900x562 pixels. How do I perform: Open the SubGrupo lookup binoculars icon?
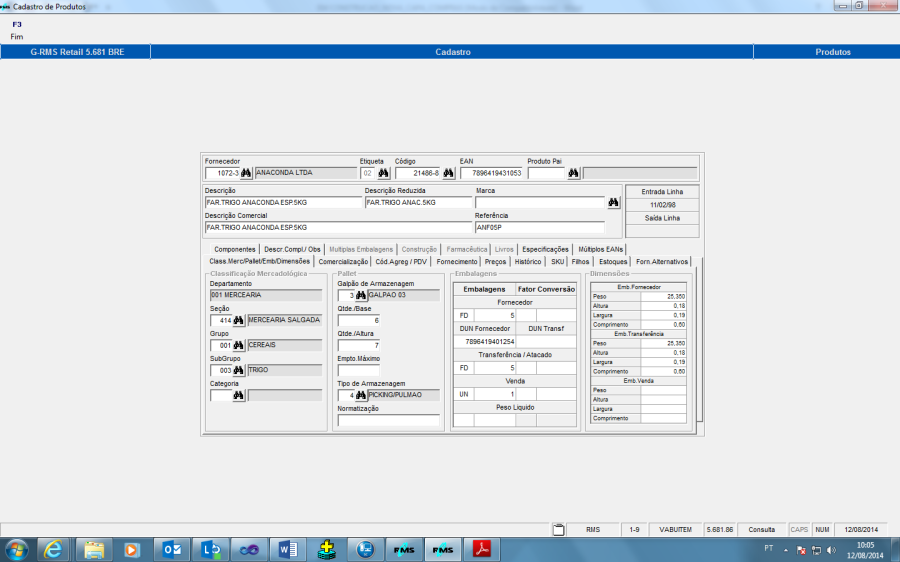click(238, 370)
